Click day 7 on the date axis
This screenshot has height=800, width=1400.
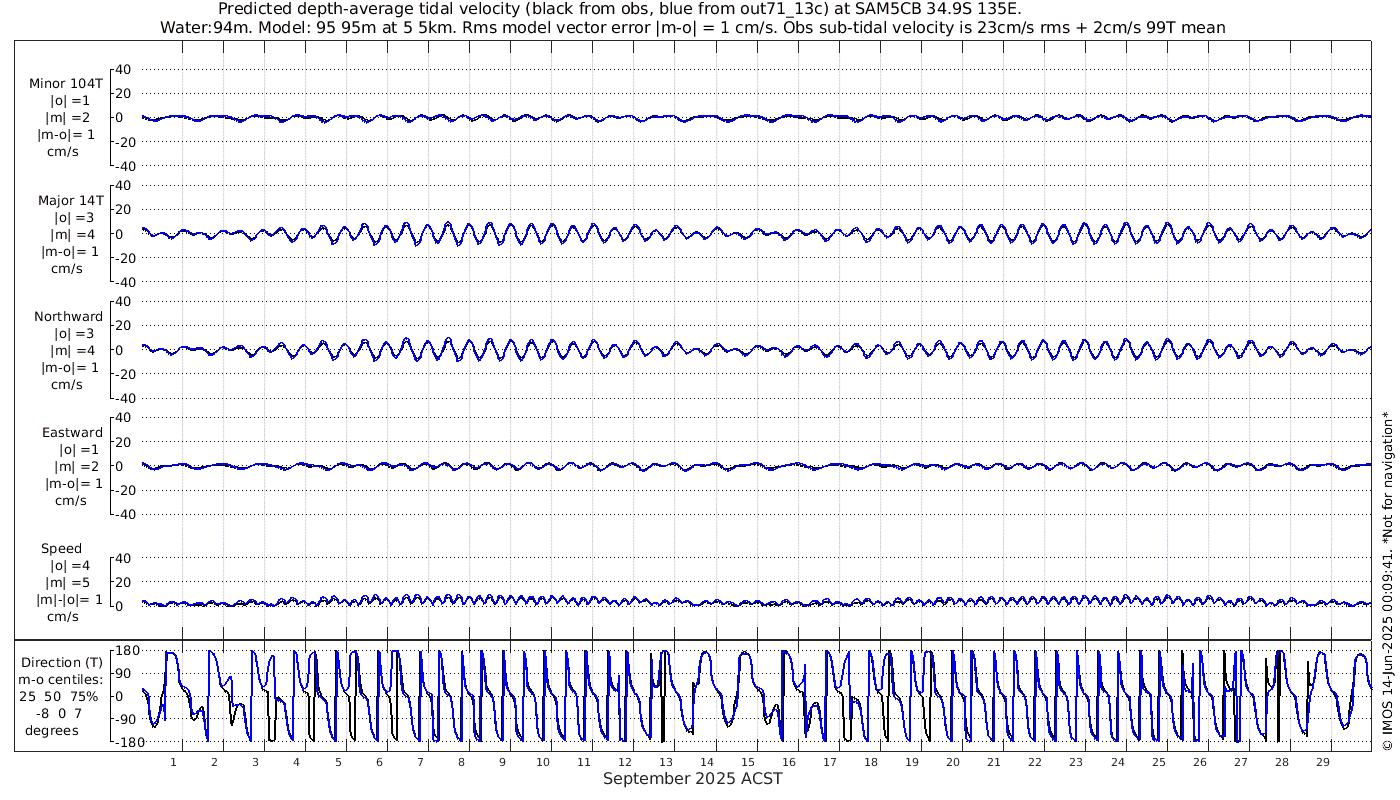[419, 762]
